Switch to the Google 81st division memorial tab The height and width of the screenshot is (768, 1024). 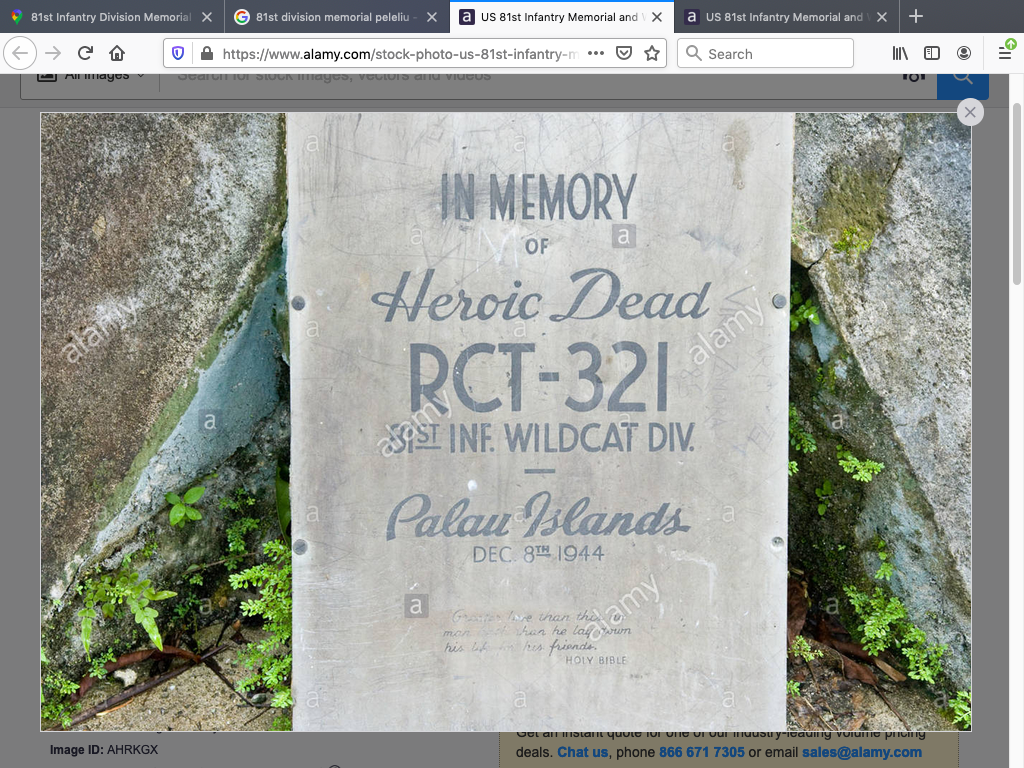coord(325,17)
